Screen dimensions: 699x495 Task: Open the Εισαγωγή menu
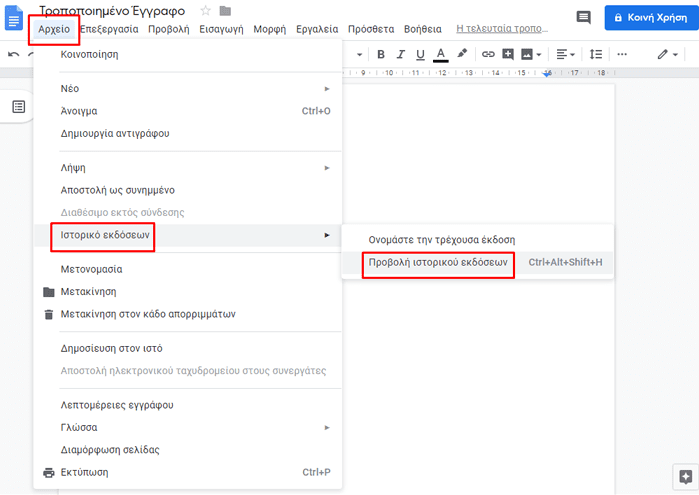(x=221, y=29)
